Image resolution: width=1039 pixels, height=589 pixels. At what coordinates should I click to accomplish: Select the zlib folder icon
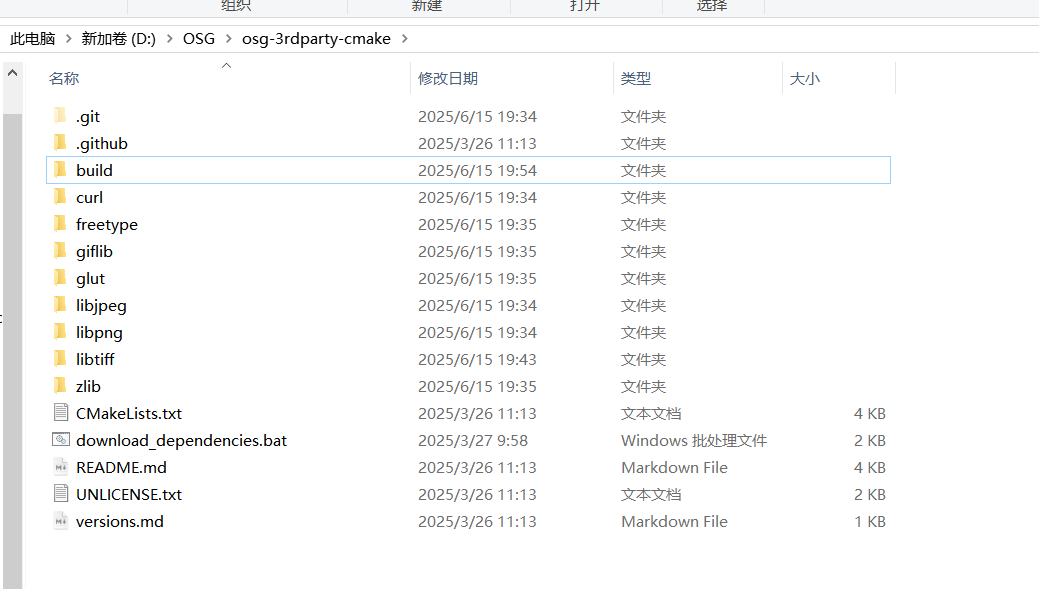pos(61,386)
